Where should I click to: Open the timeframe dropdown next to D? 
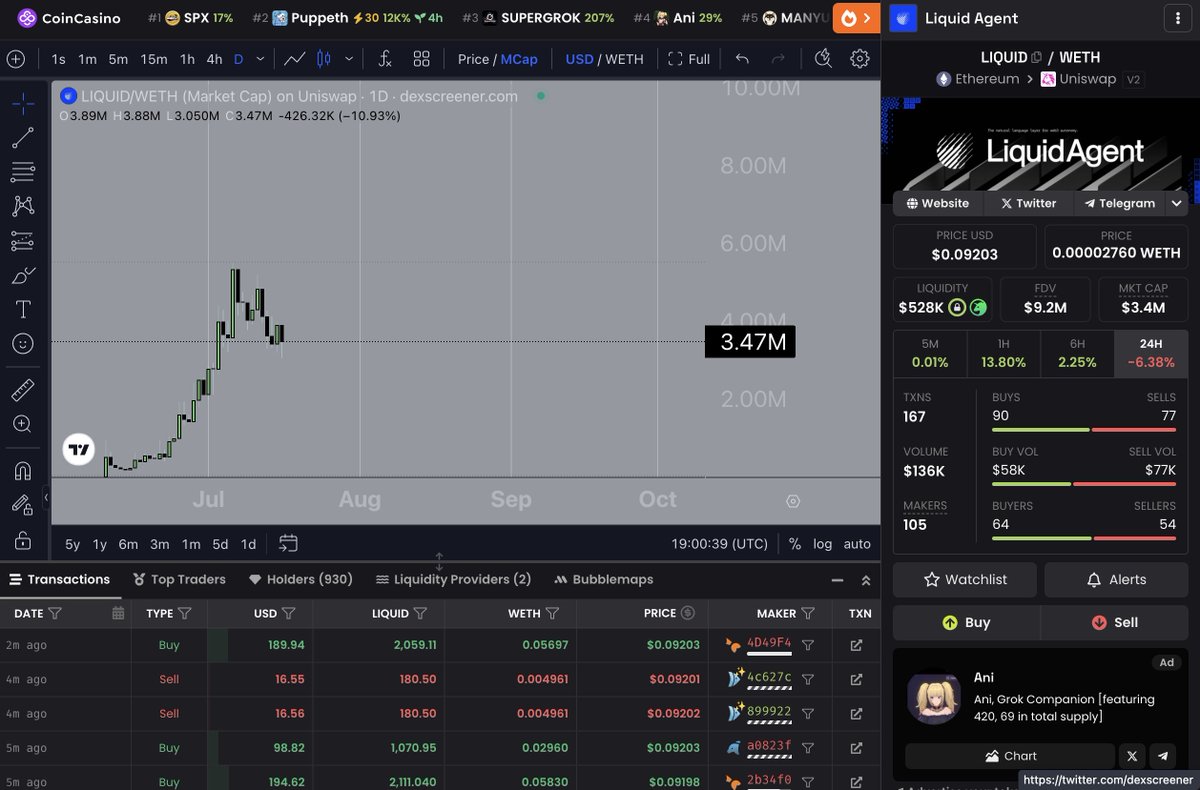click(x=258, y=59)
